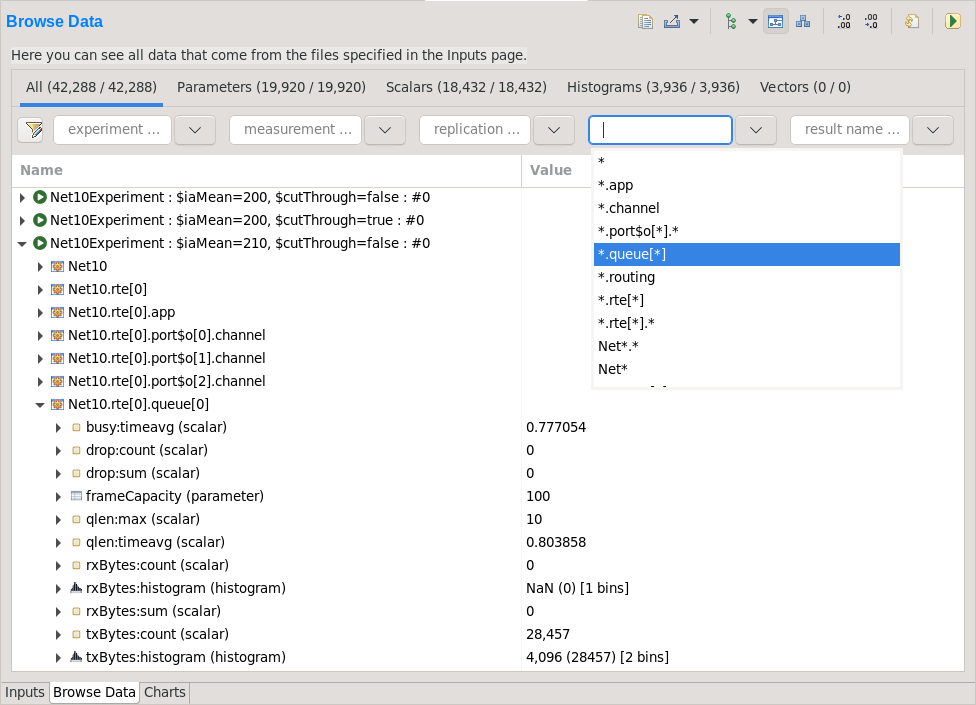Choose the '*.rte[*].*' suggestion
This screenshot has height=705, width=976.
click(747, 323)
